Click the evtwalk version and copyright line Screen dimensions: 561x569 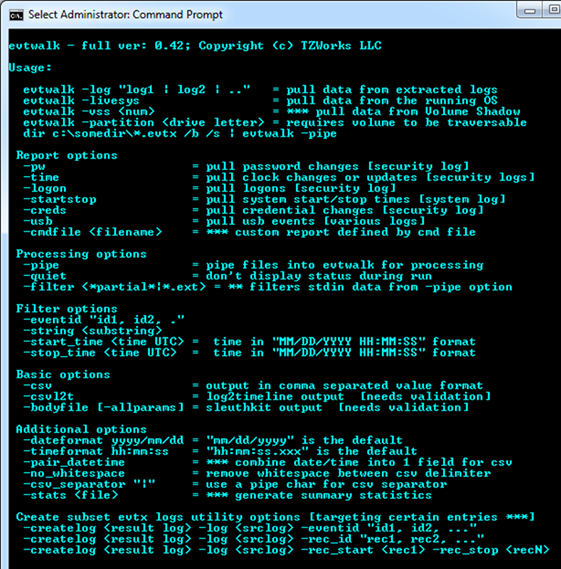coord(195,46)
